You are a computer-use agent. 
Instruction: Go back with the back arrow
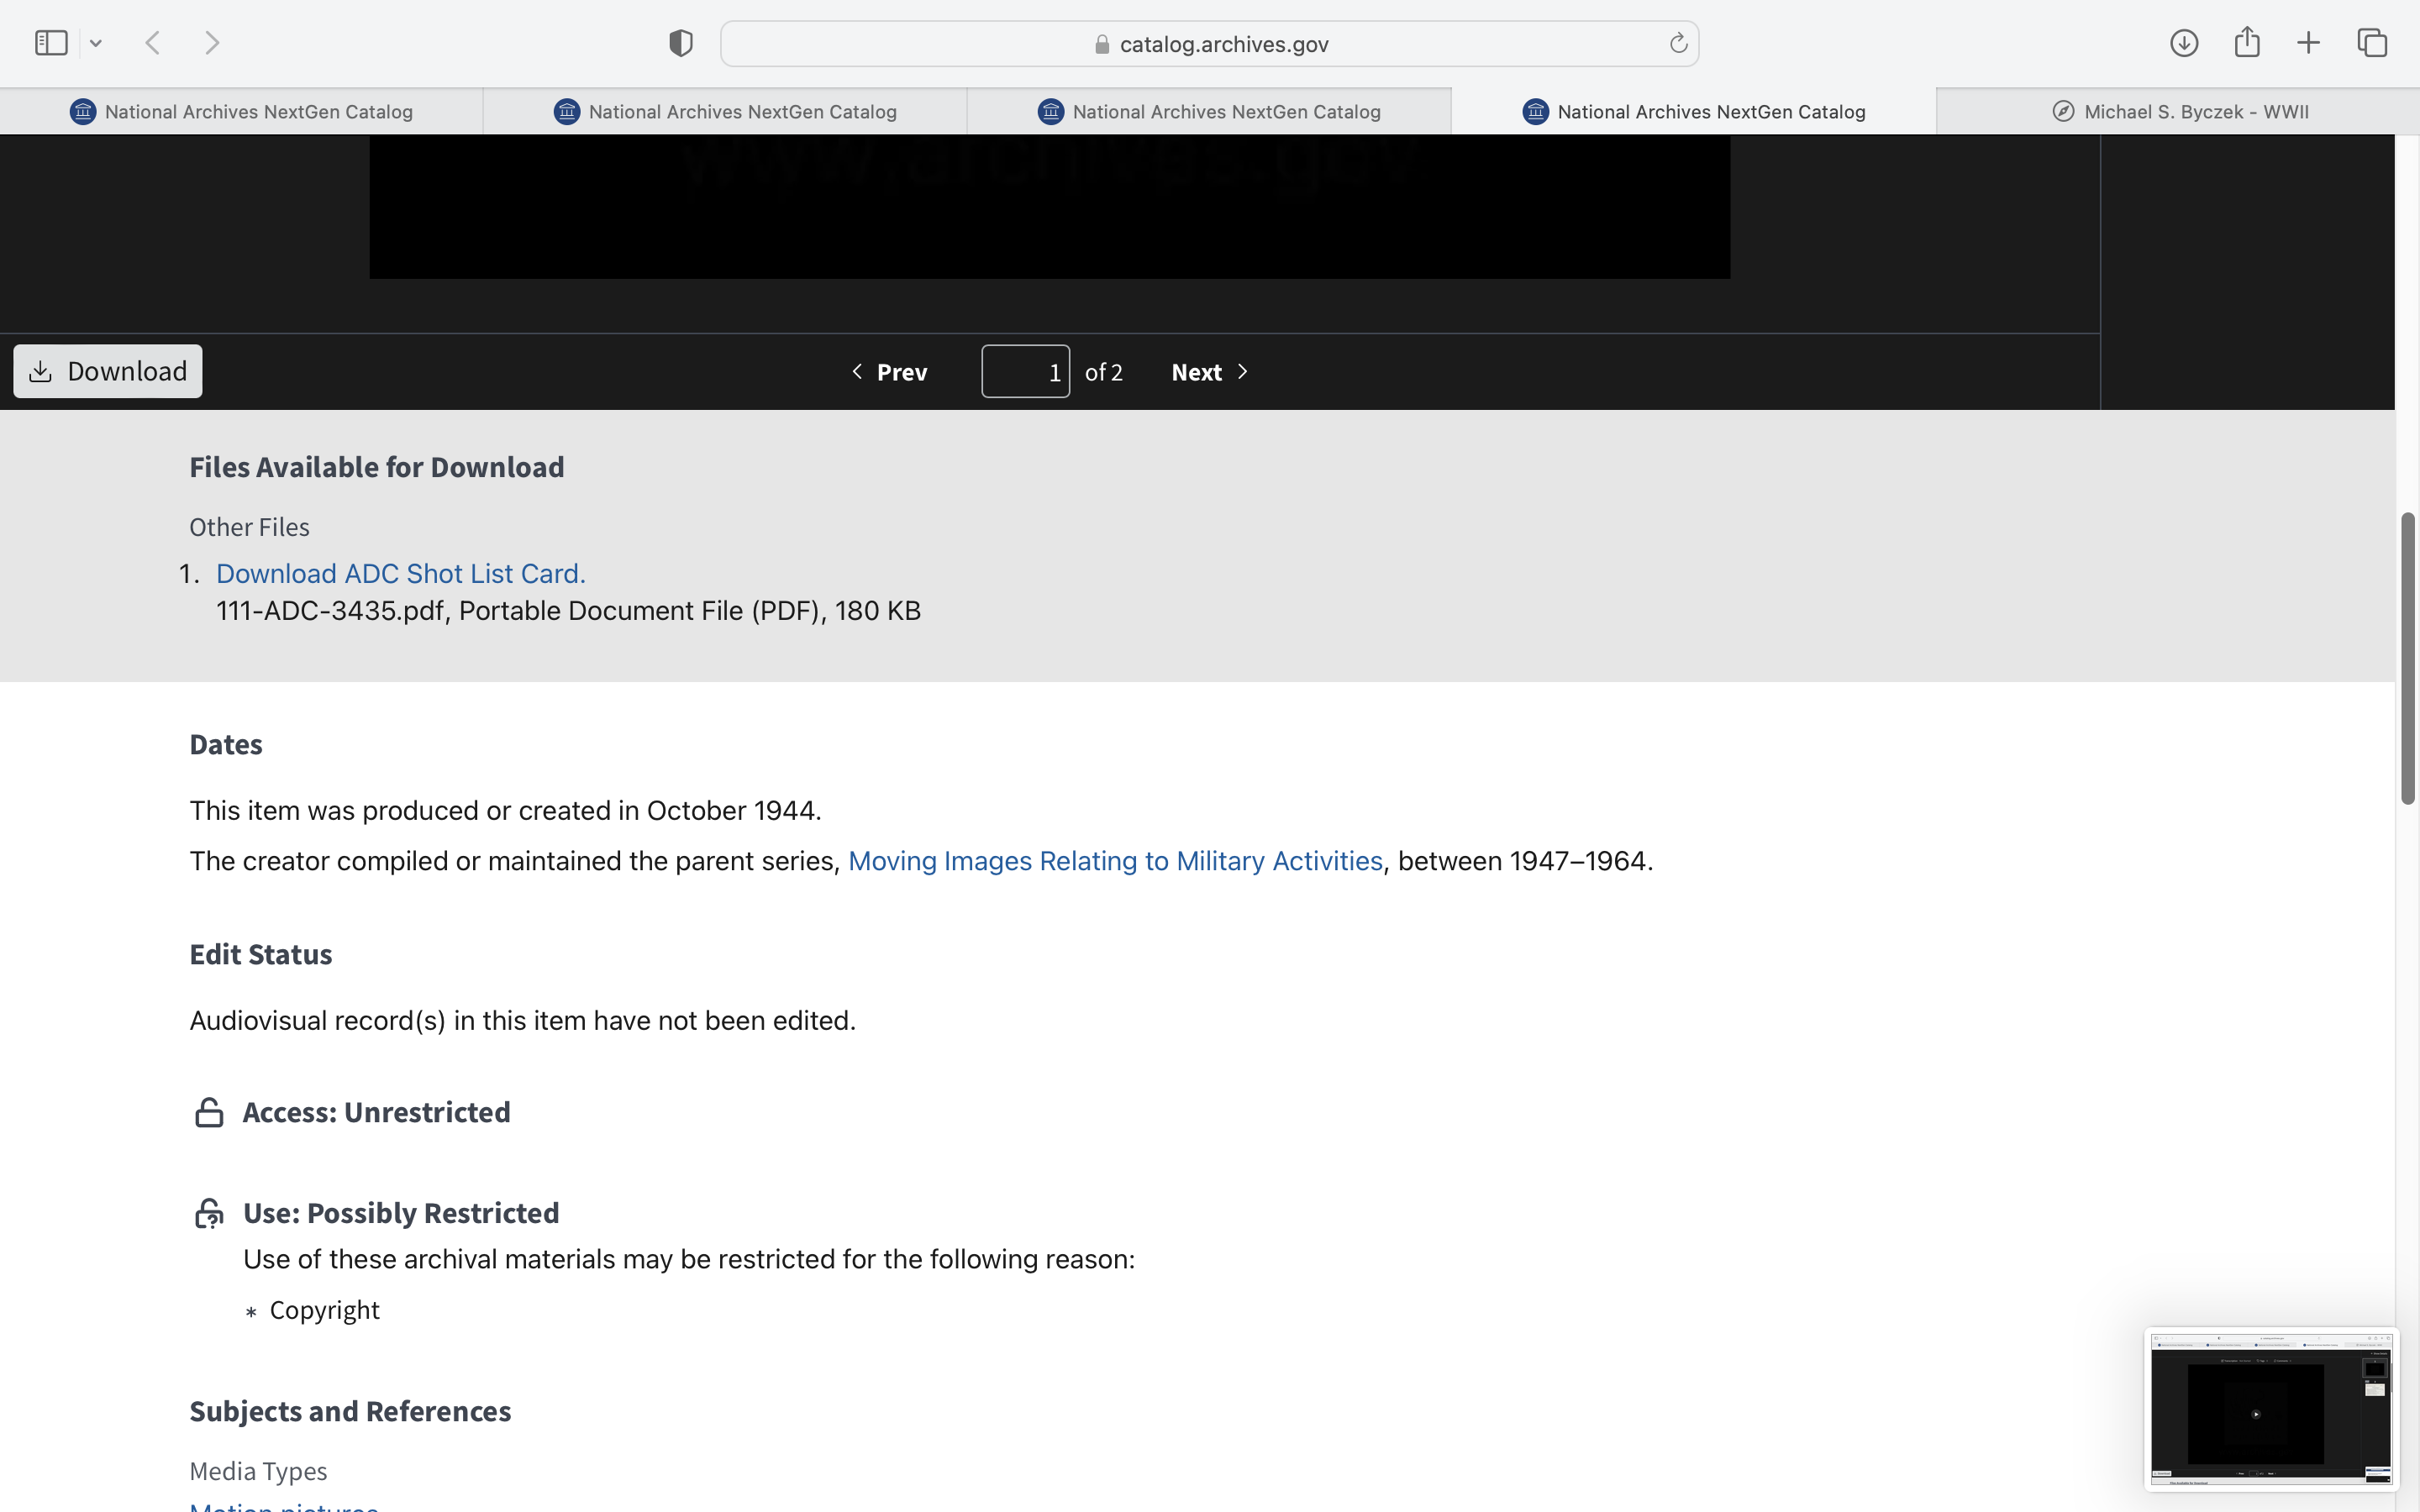tap(153, 43)
